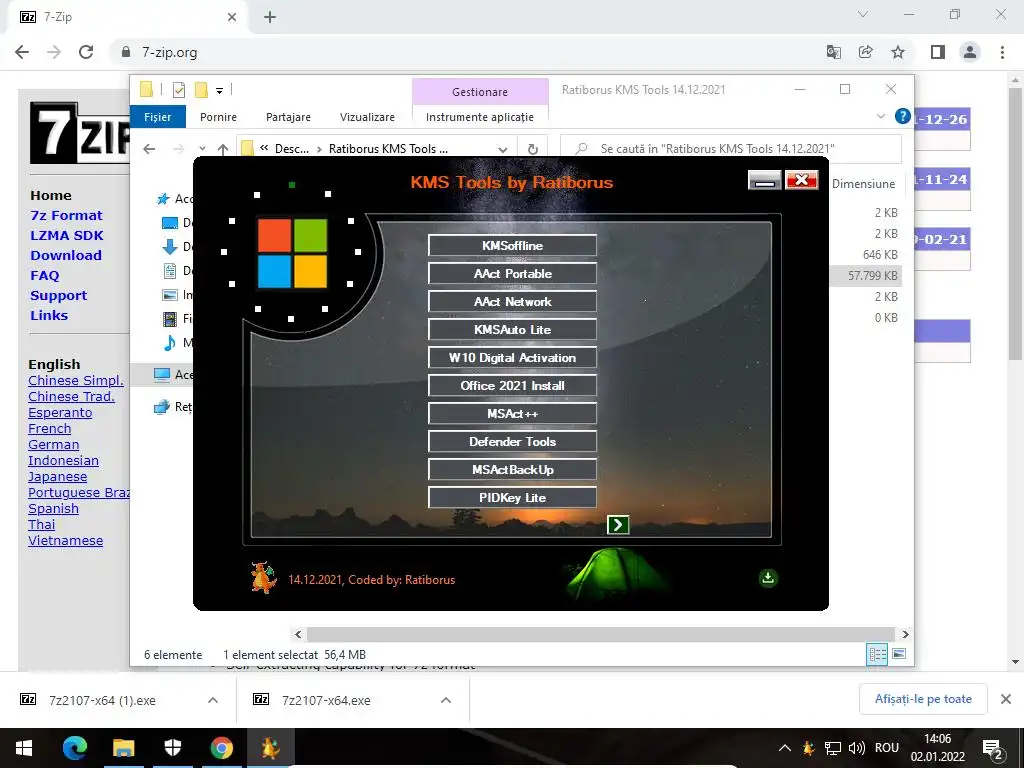Viewport: 1024px width, 768px height.
Task: Open recent locations dropdown in Explorer
Action: click(x=202, y=149)
